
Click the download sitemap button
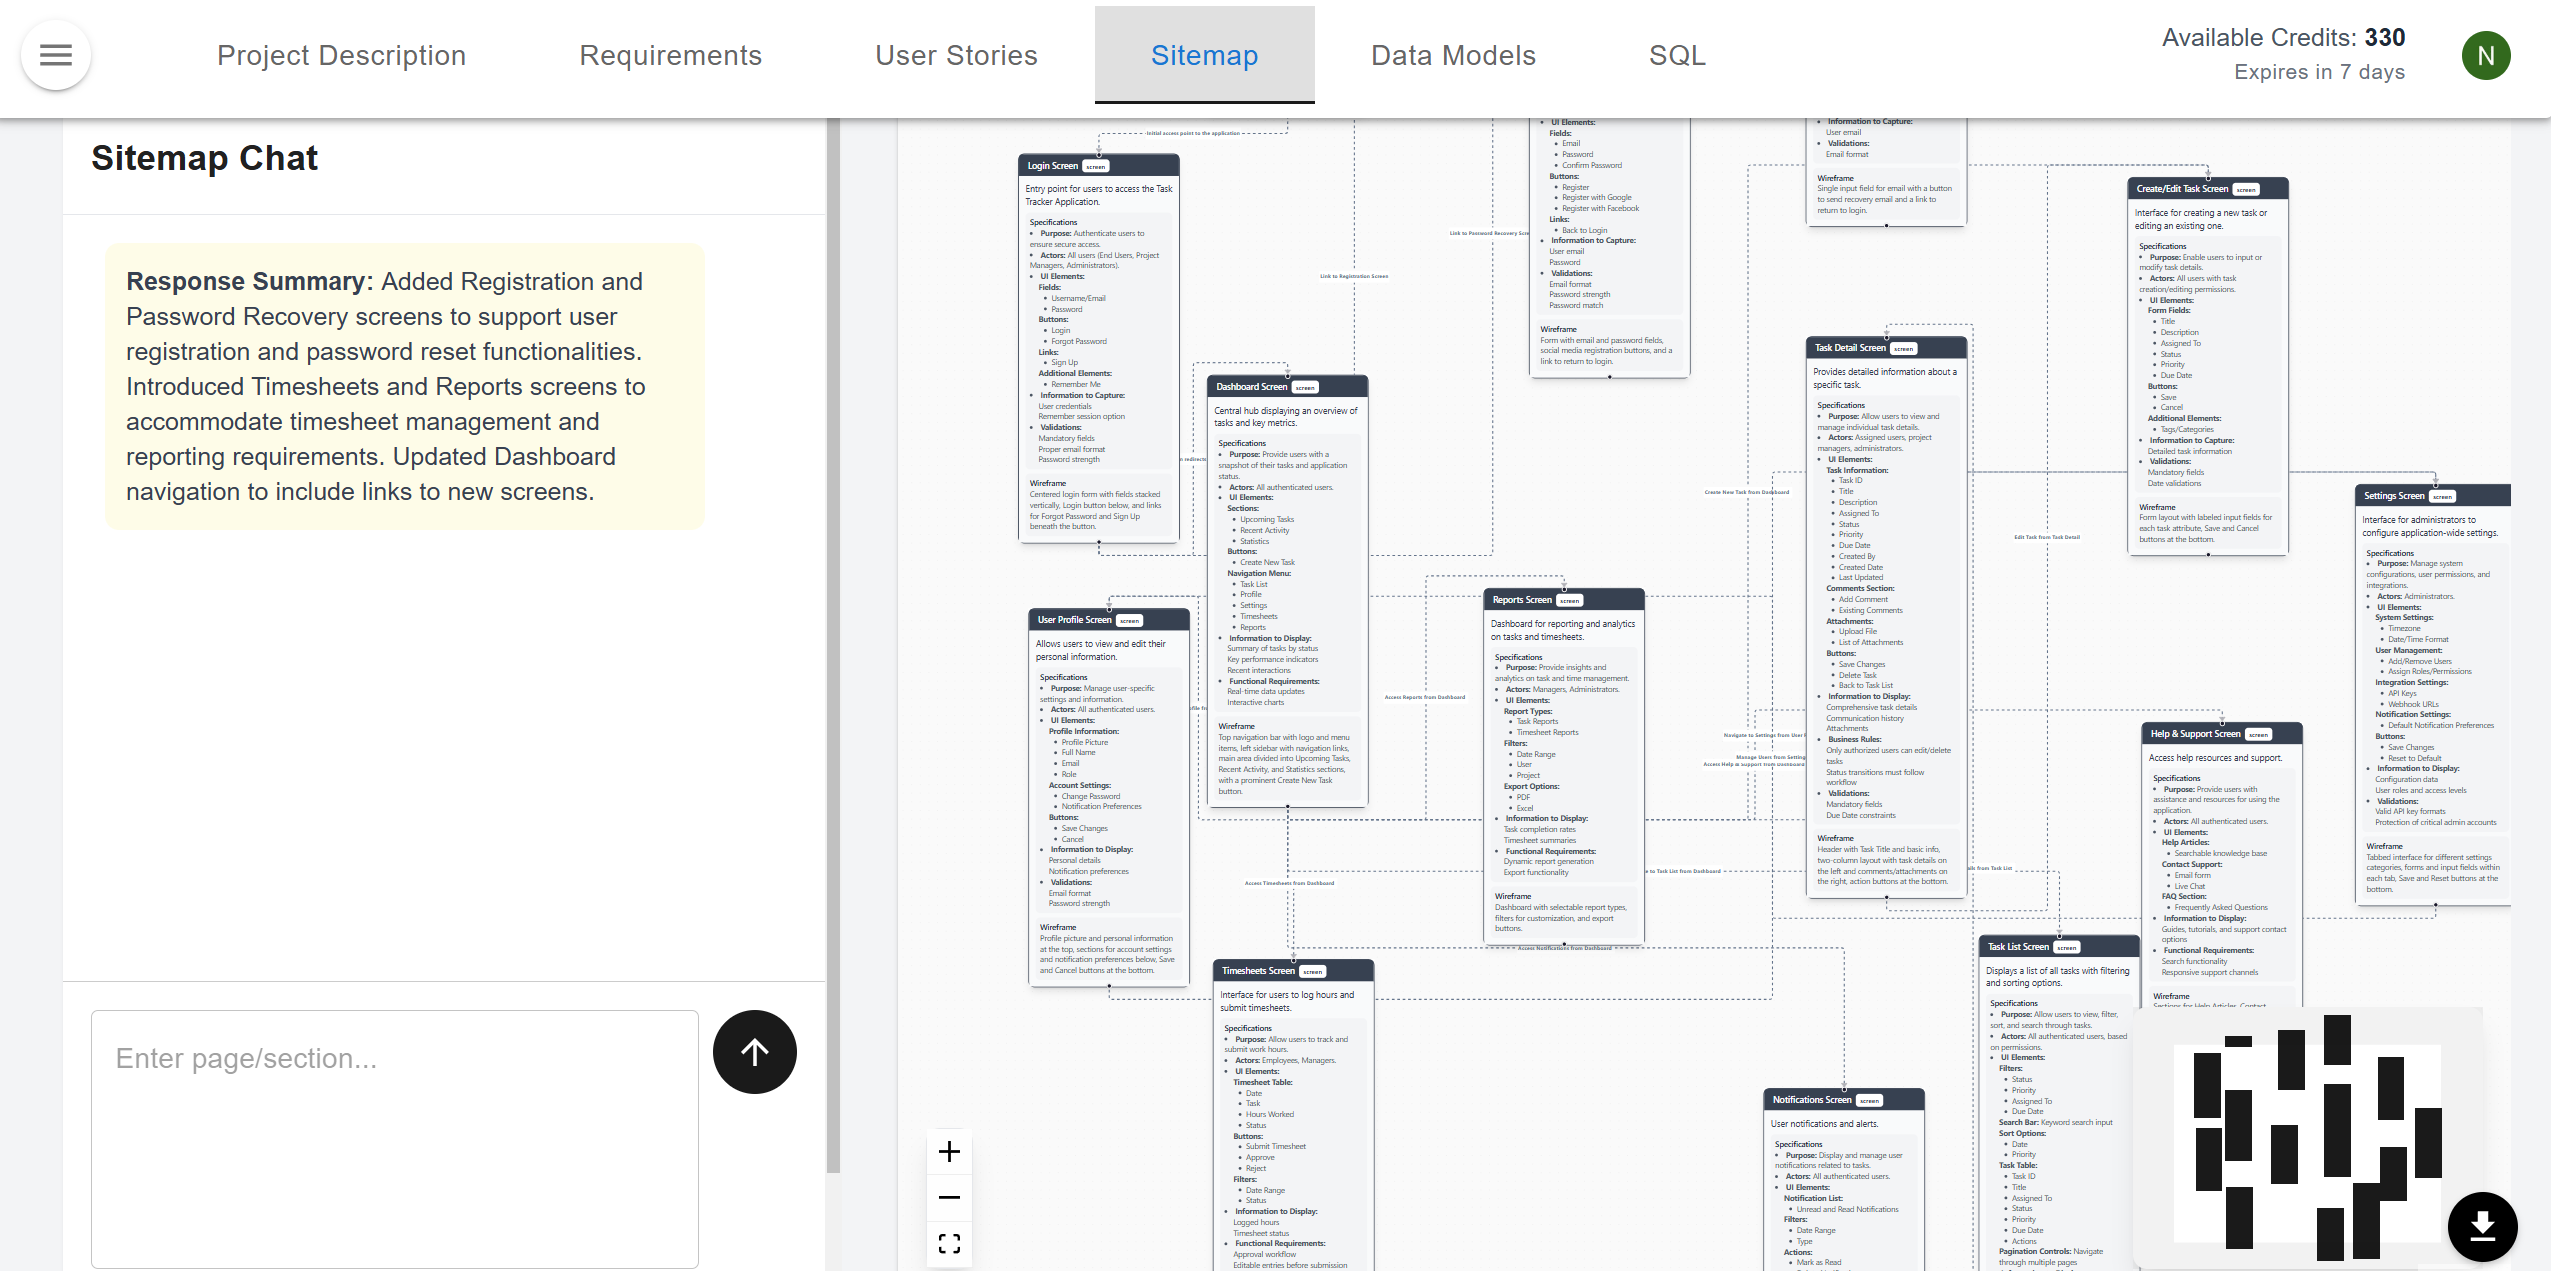tap(2482, 1226)
